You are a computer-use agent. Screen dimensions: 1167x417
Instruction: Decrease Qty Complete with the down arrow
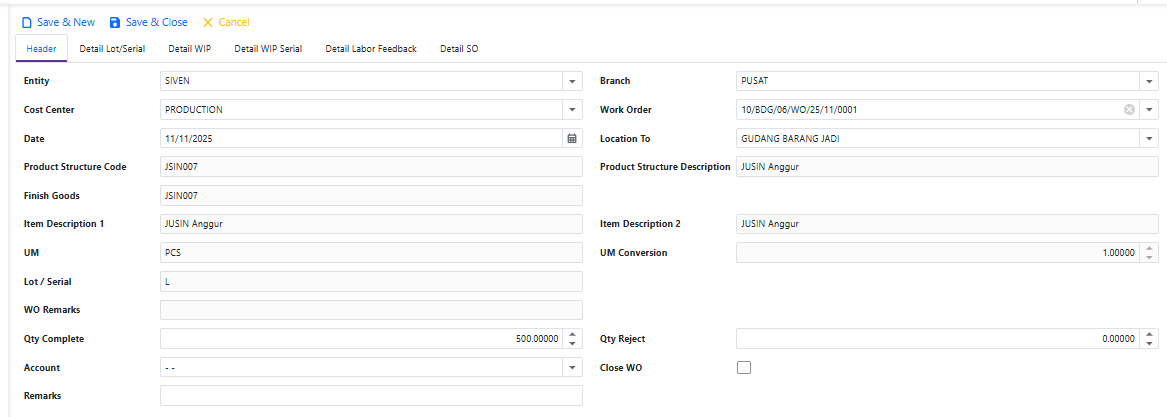pyautogui.click(x=572, y=343)
